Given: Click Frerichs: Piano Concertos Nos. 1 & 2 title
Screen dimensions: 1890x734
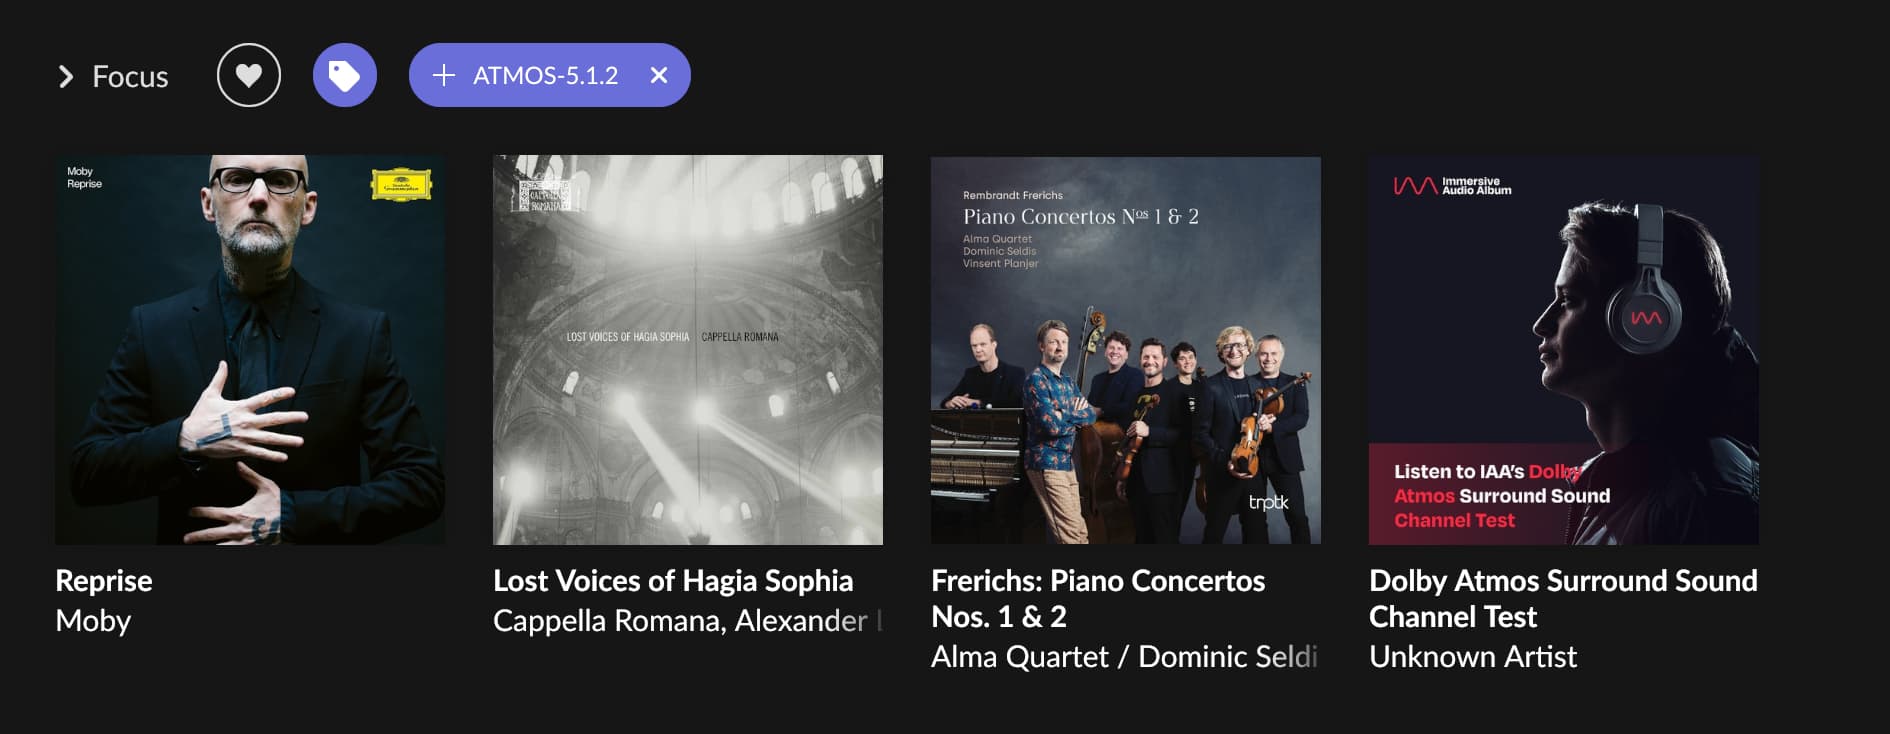Looking at the screenshot, I should point(1098,598).
